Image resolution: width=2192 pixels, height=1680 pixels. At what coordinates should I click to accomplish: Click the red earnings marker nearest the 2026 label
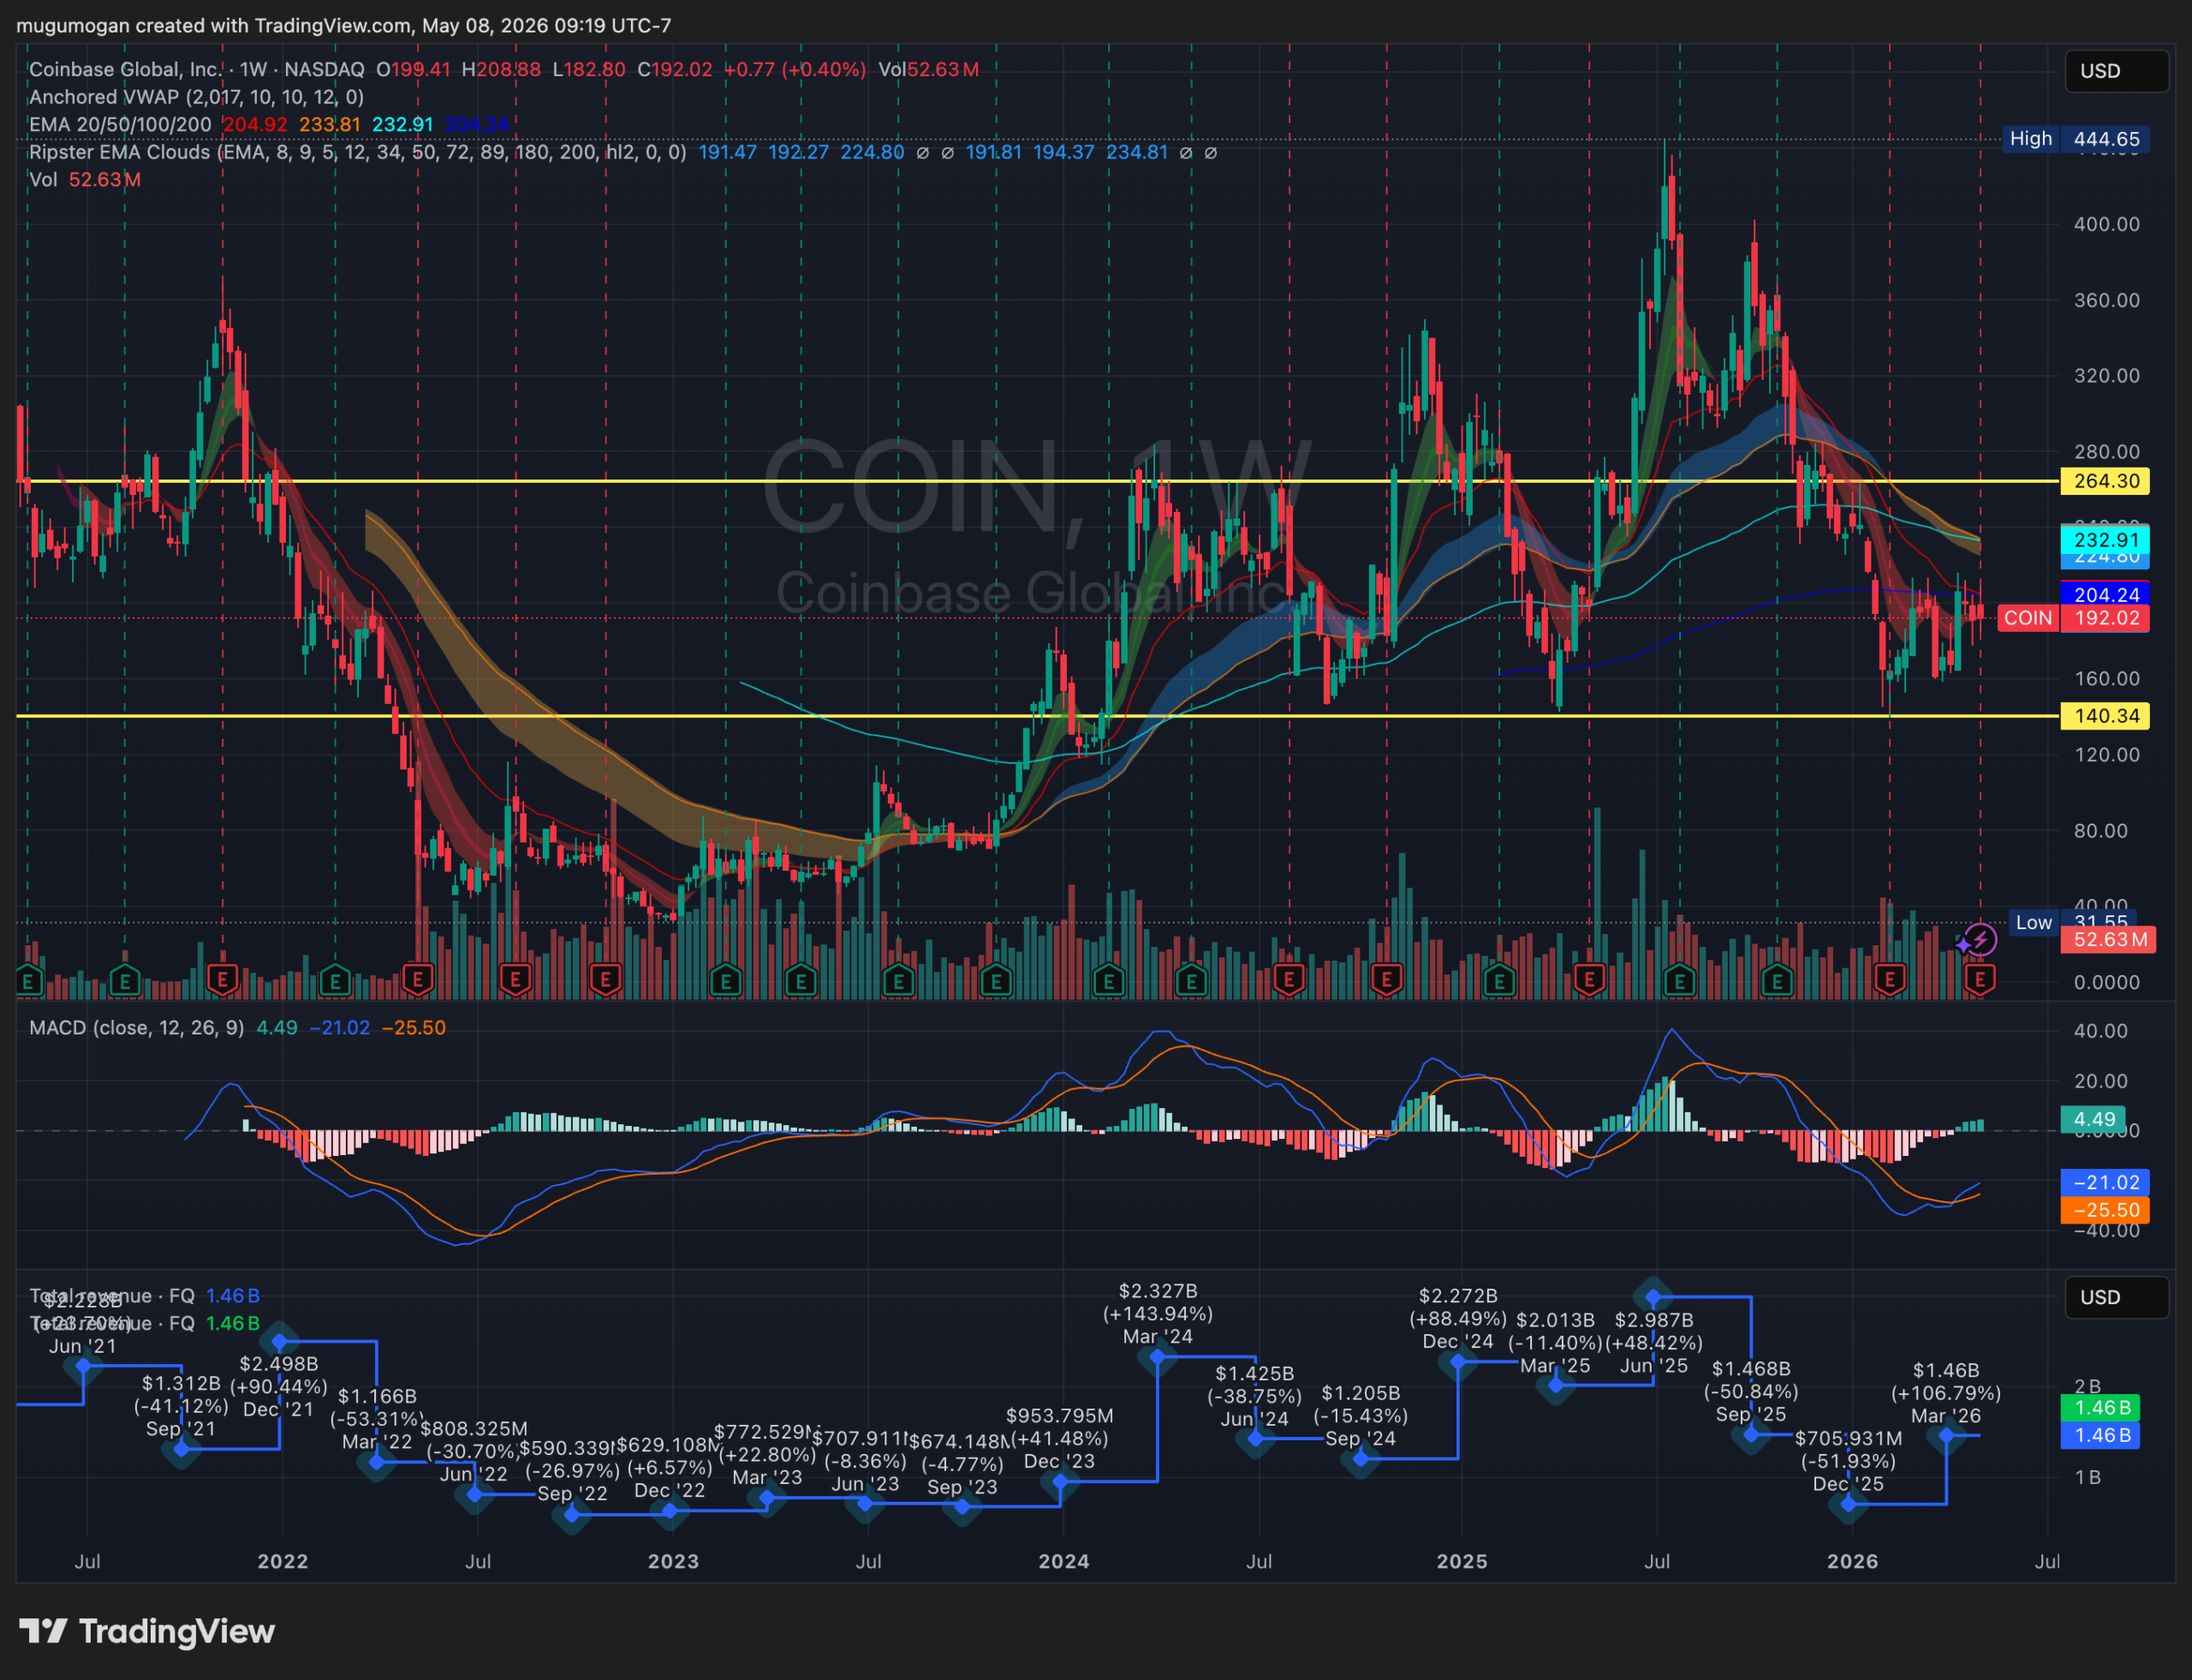(1889, 979)
